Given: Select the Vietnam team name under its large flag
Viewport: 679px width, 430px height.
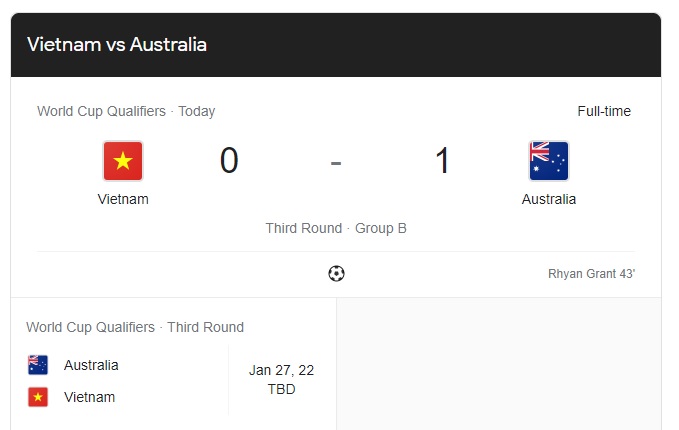Looking at the screenshot, I should (x=123, y=199).
